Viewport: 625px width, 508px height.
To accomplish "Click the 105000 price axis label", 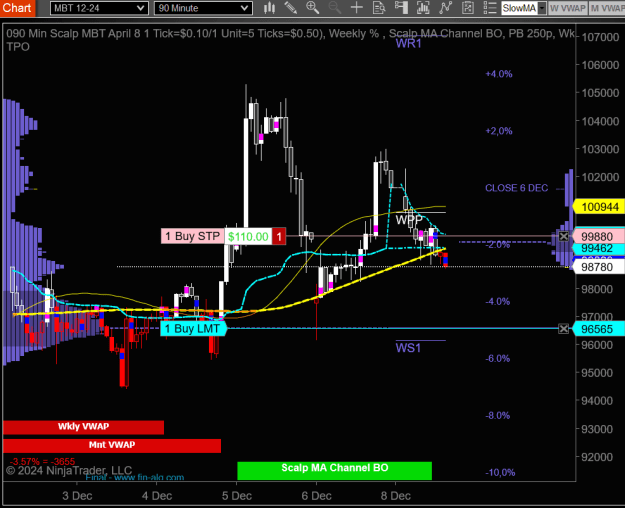I will [x=600, y=93].
